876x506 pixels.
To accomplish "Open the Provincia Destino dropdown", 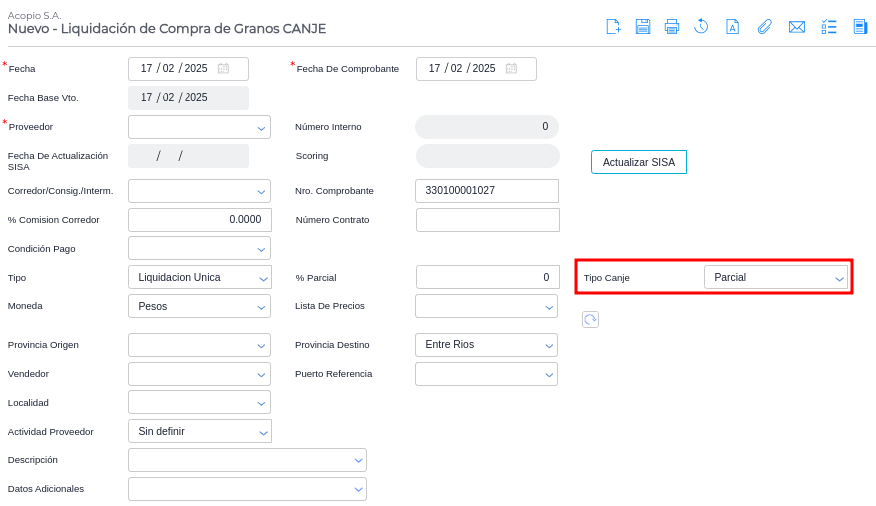I will click(549, 345).
